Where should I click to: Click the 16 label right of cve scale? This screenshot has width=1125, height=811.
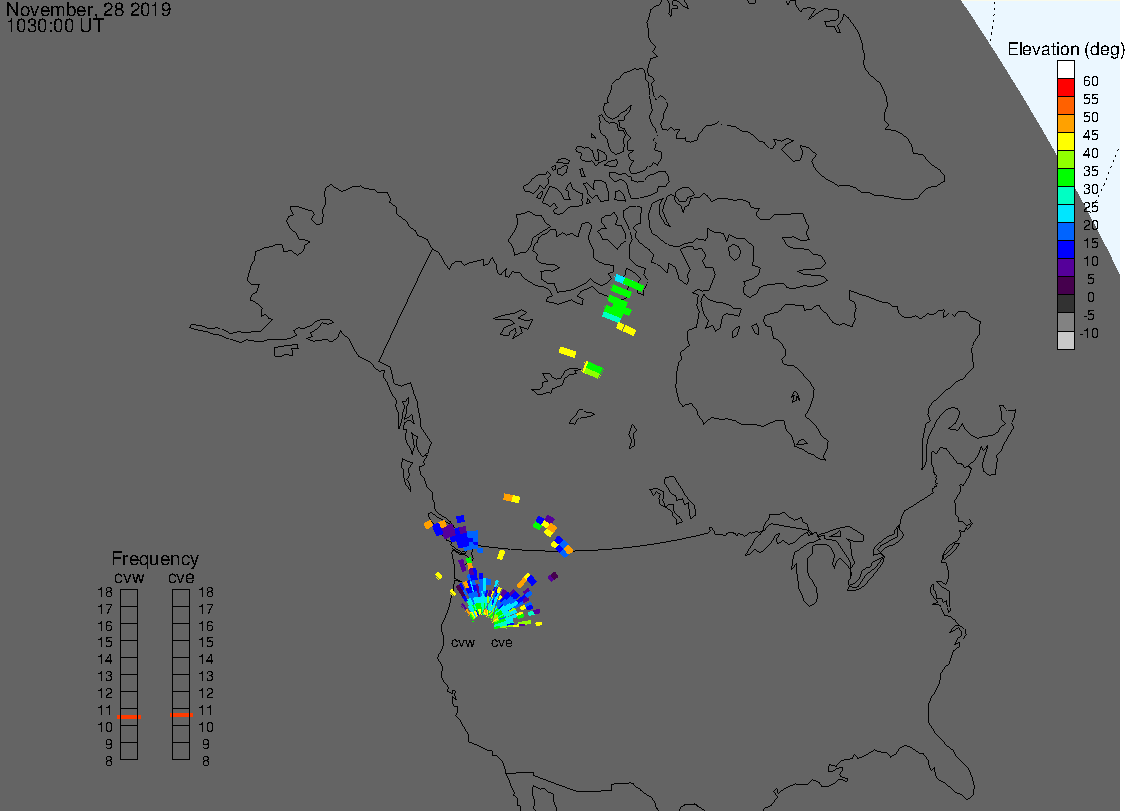pyautogui.click(x=206, y=627)
